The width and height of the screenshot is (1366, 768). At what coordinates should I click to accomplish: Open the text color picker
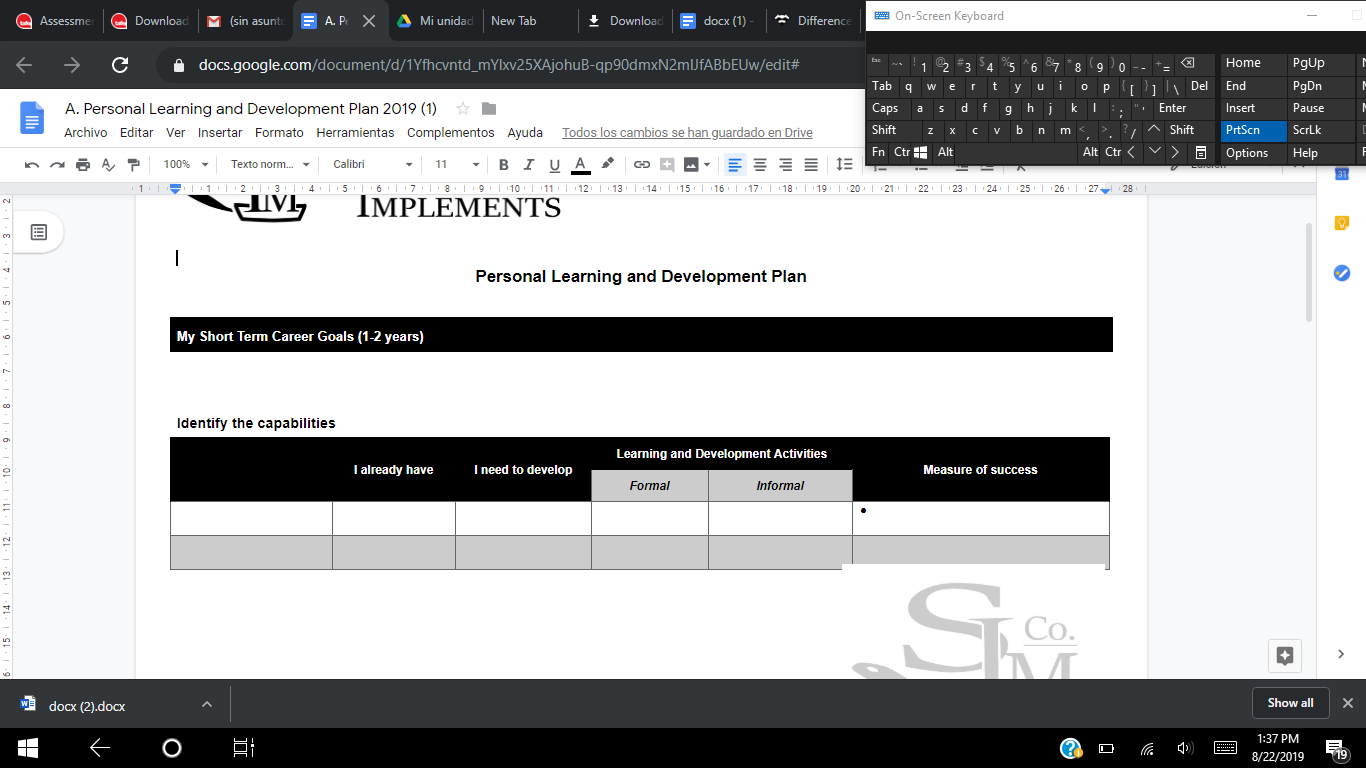tap(580, 165)
